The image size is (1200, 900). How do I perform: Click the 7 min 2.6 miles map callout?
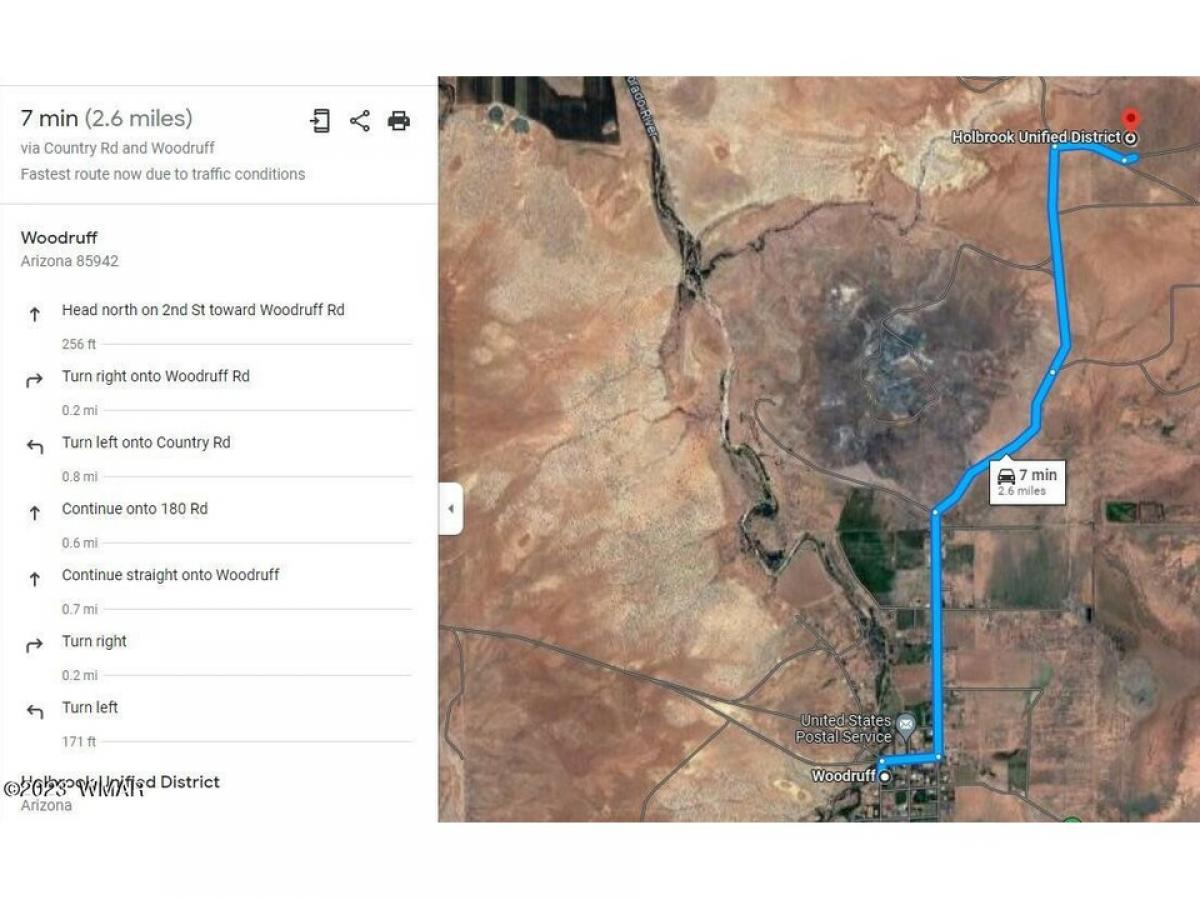(x=1027, y=482)
